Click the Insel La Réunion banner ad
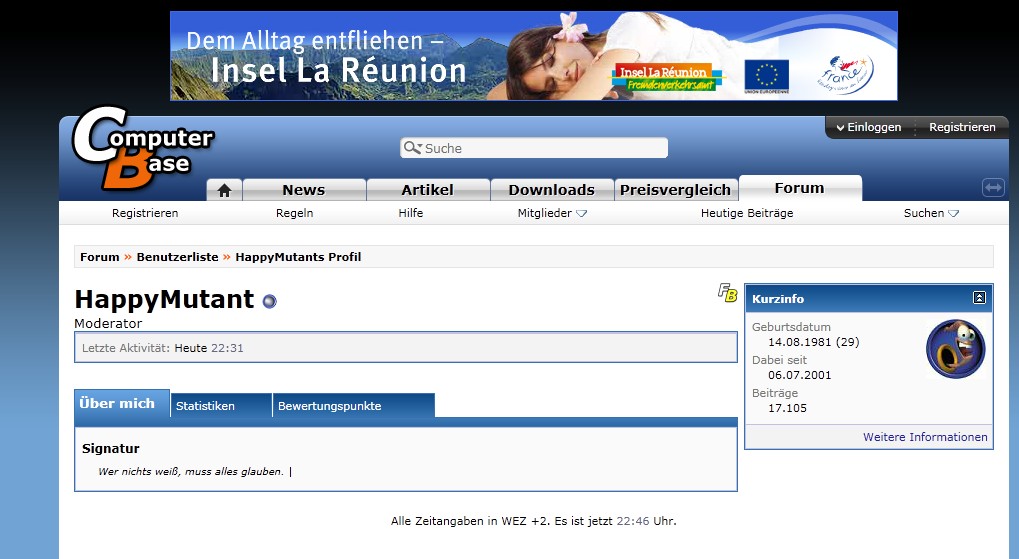Screen dimensions: 1019x559 tap(534, 56)
